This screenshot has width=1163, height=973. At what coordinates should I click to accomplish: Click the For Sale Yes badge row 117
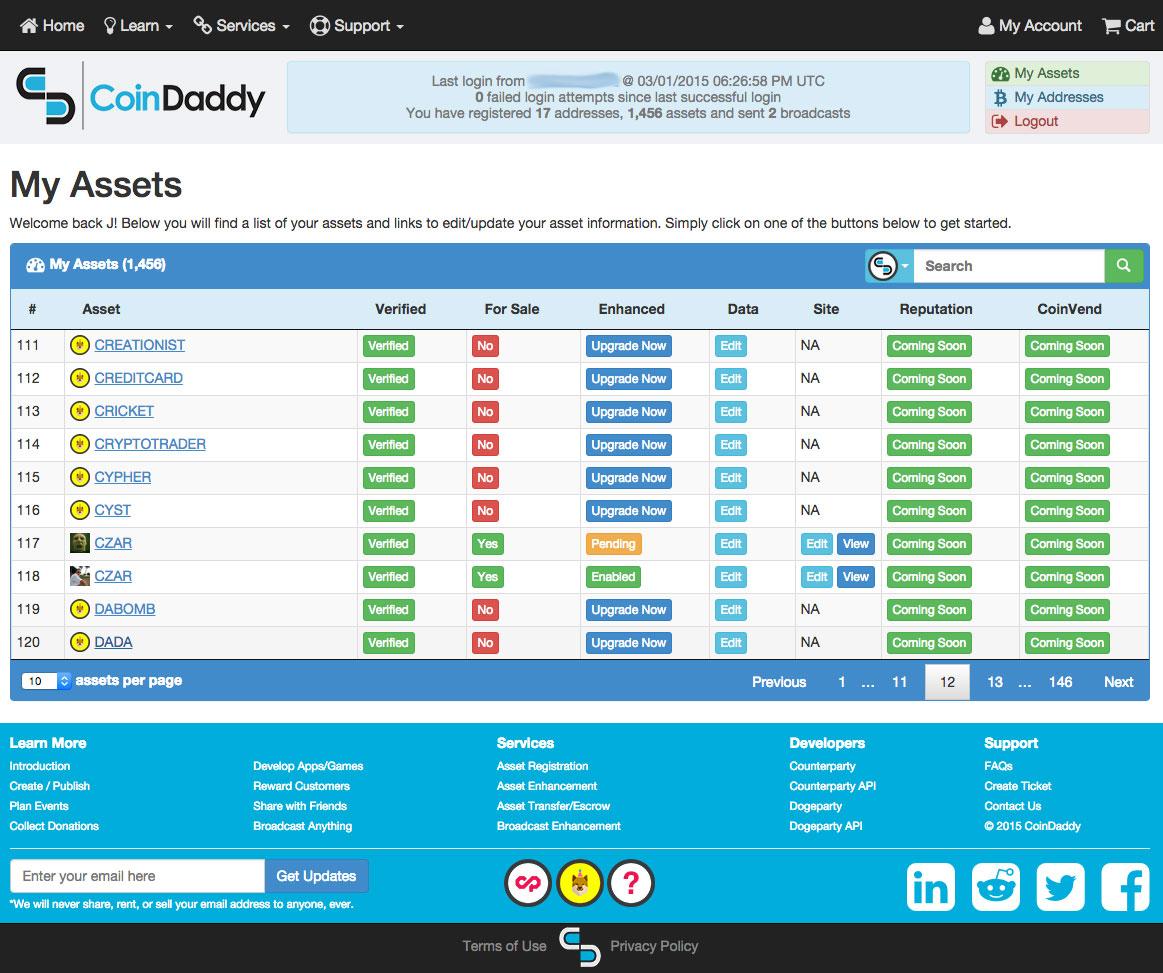pyautogui.click(x=487, y=544)
